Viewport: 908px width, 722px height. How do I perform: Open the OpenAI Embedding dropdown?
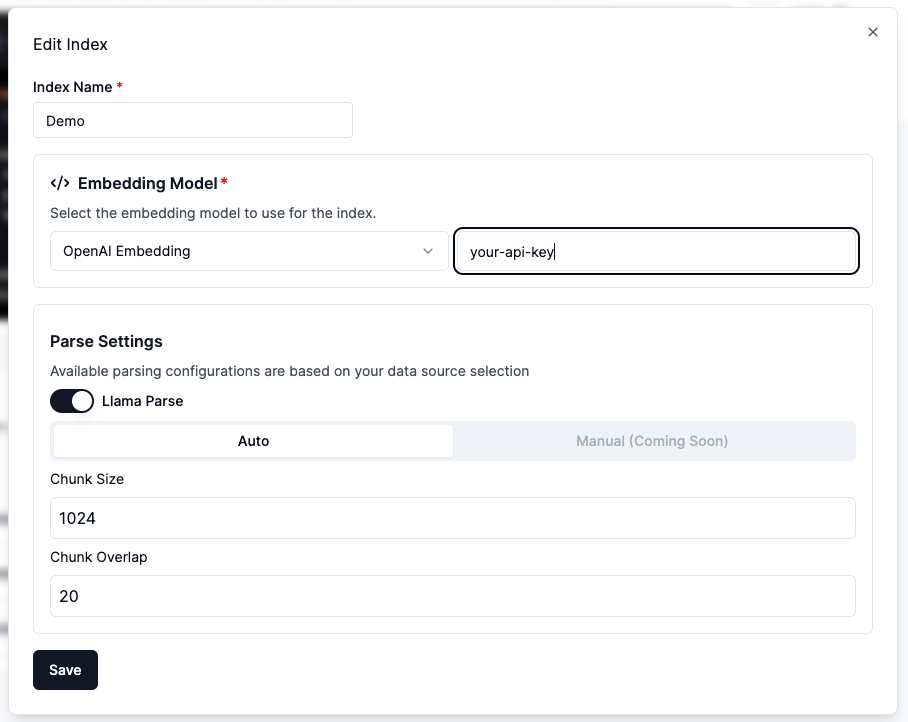pyautogui.click(x=249, y=251)
